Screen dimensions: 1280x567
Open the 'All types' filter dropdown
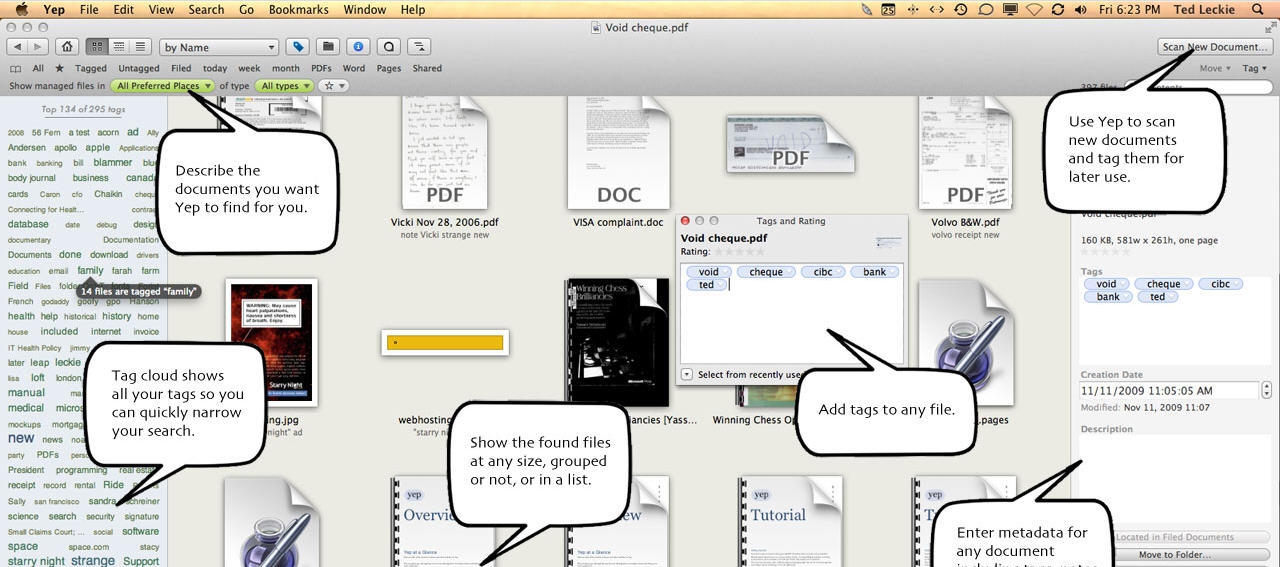click(x=285, y=86)
